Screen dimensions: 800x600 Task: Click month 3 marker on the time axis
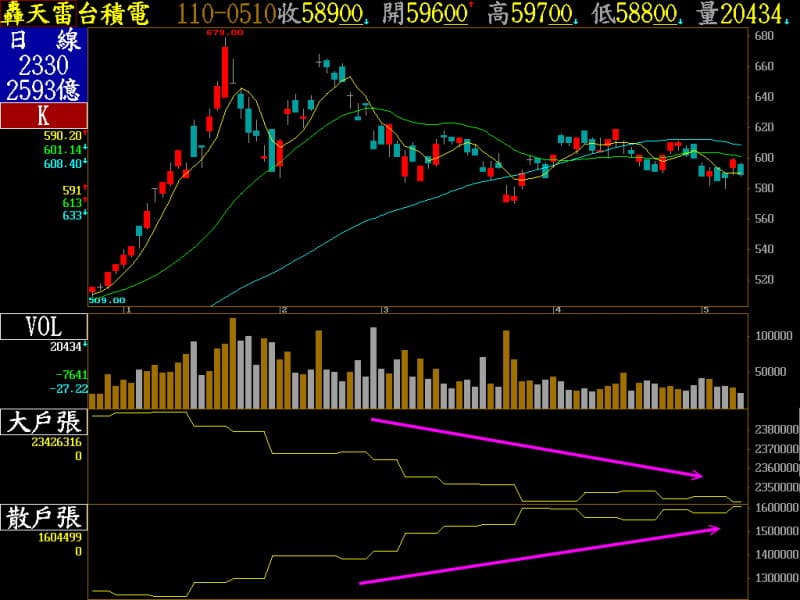click(384, 311)
